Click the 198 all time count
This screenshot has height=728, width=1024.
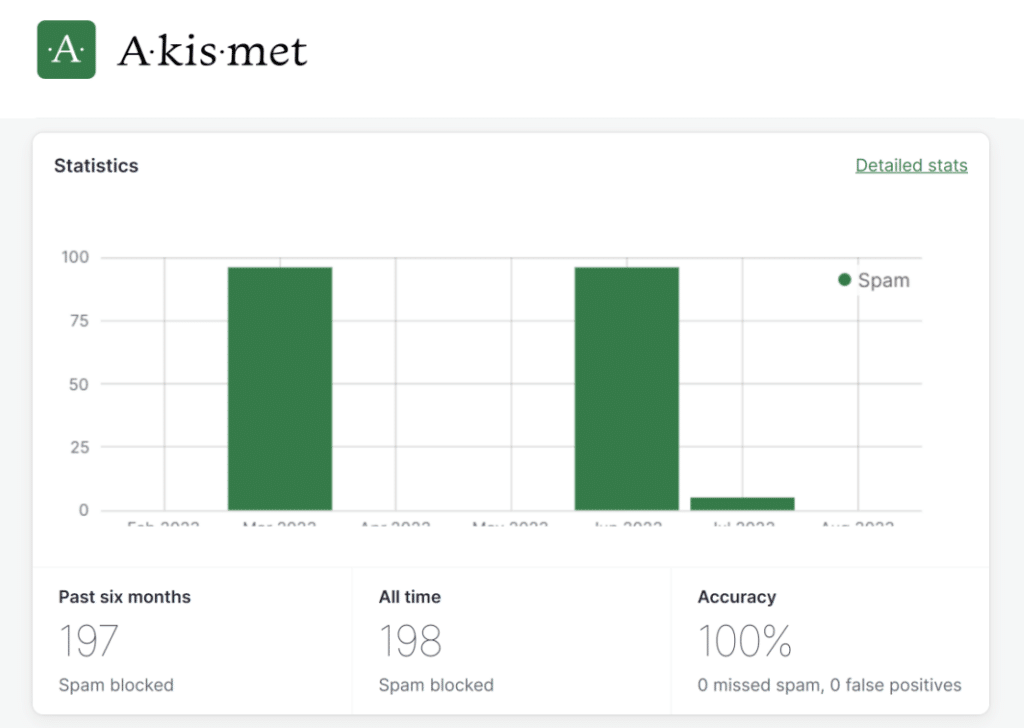point(411,641)
